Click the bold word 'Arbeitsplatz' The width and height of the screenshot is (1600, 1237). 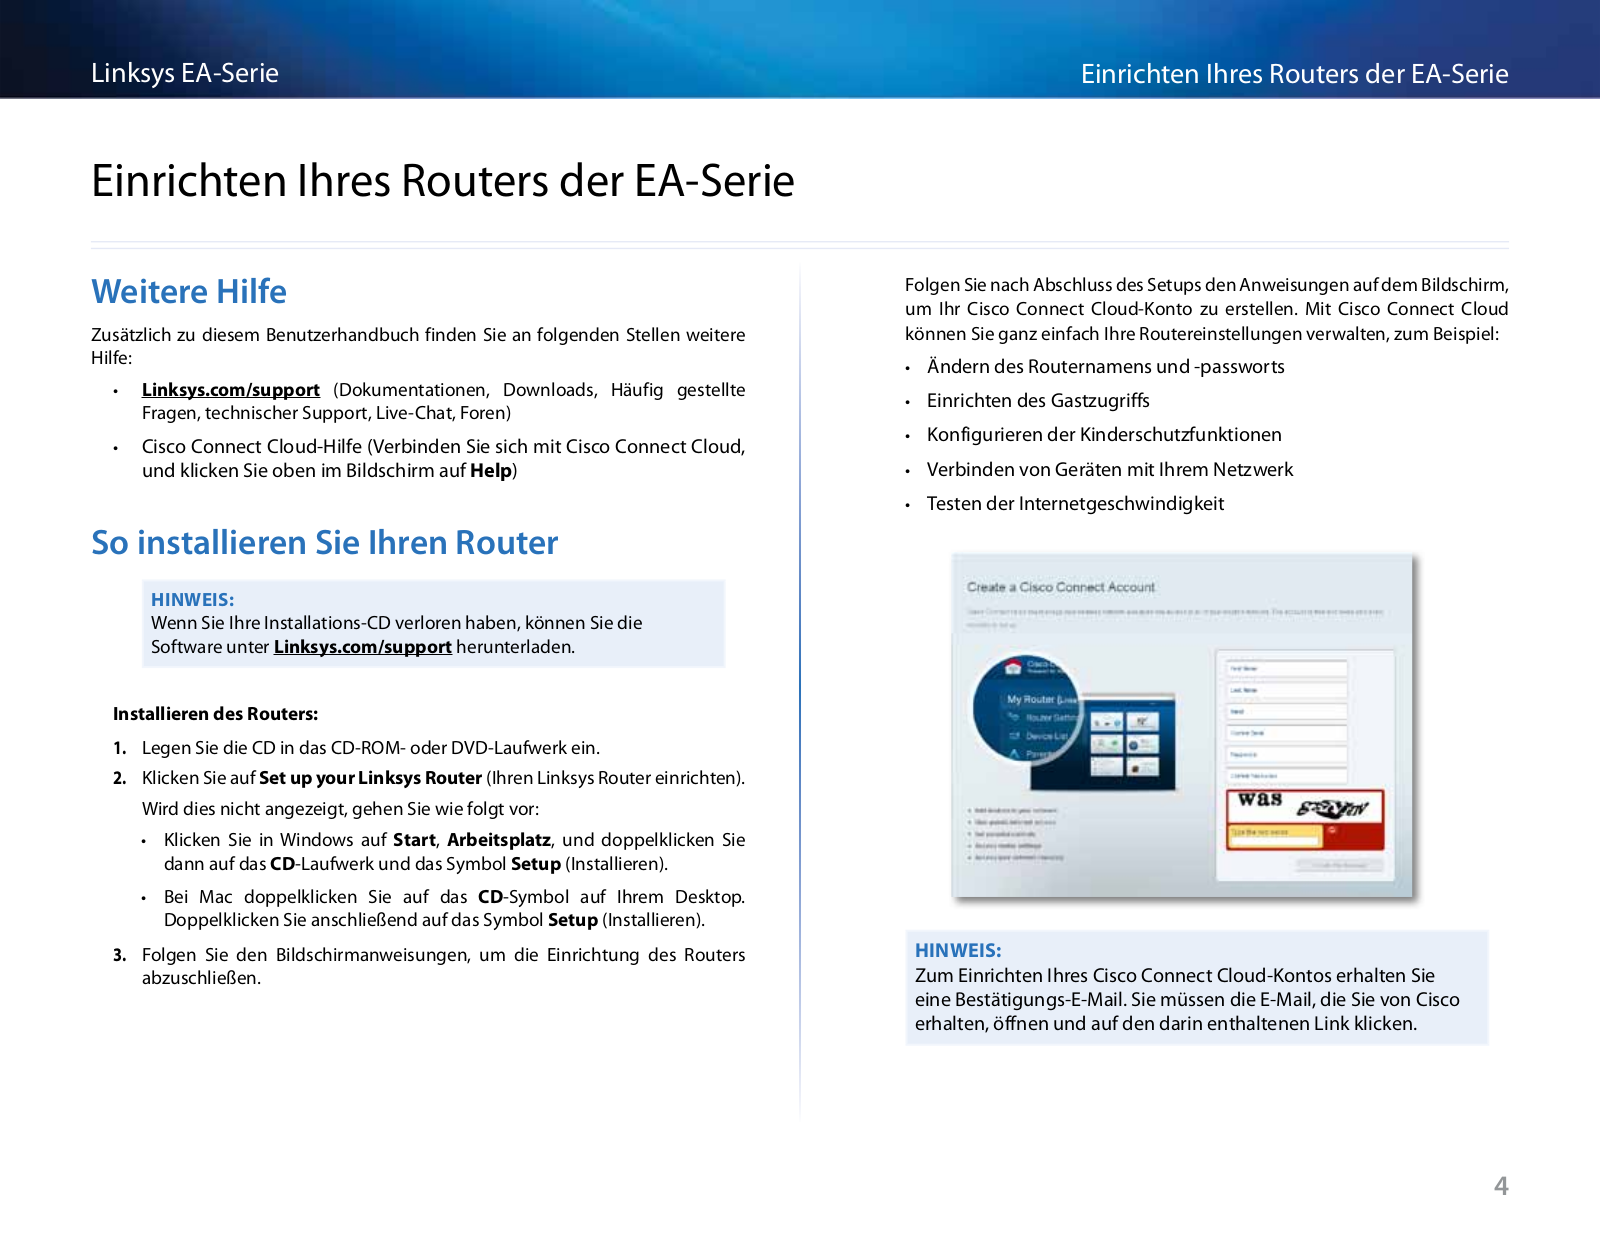[x=499, y=840]
